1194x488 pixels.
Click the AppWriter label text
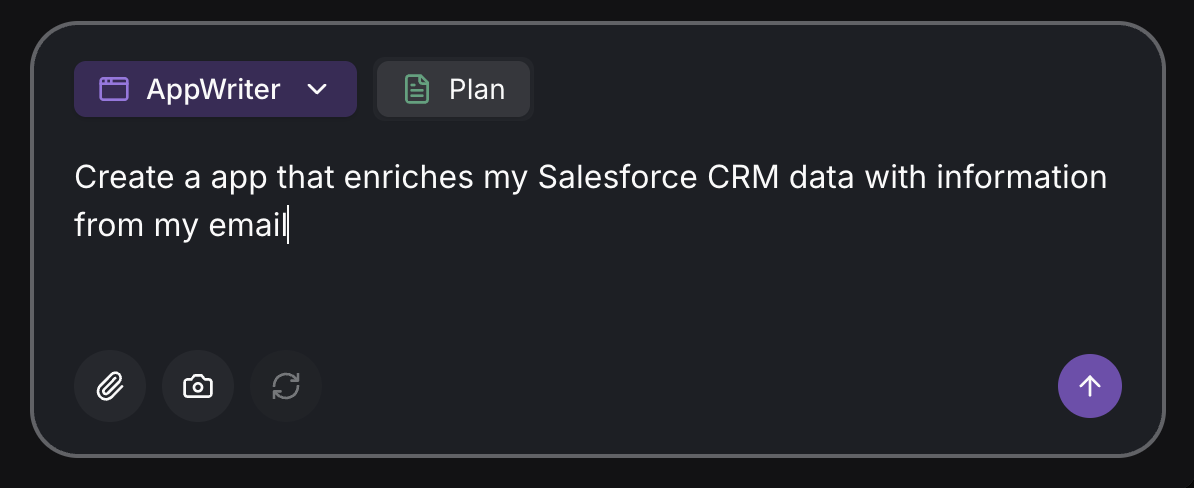(x=213, y=89)
